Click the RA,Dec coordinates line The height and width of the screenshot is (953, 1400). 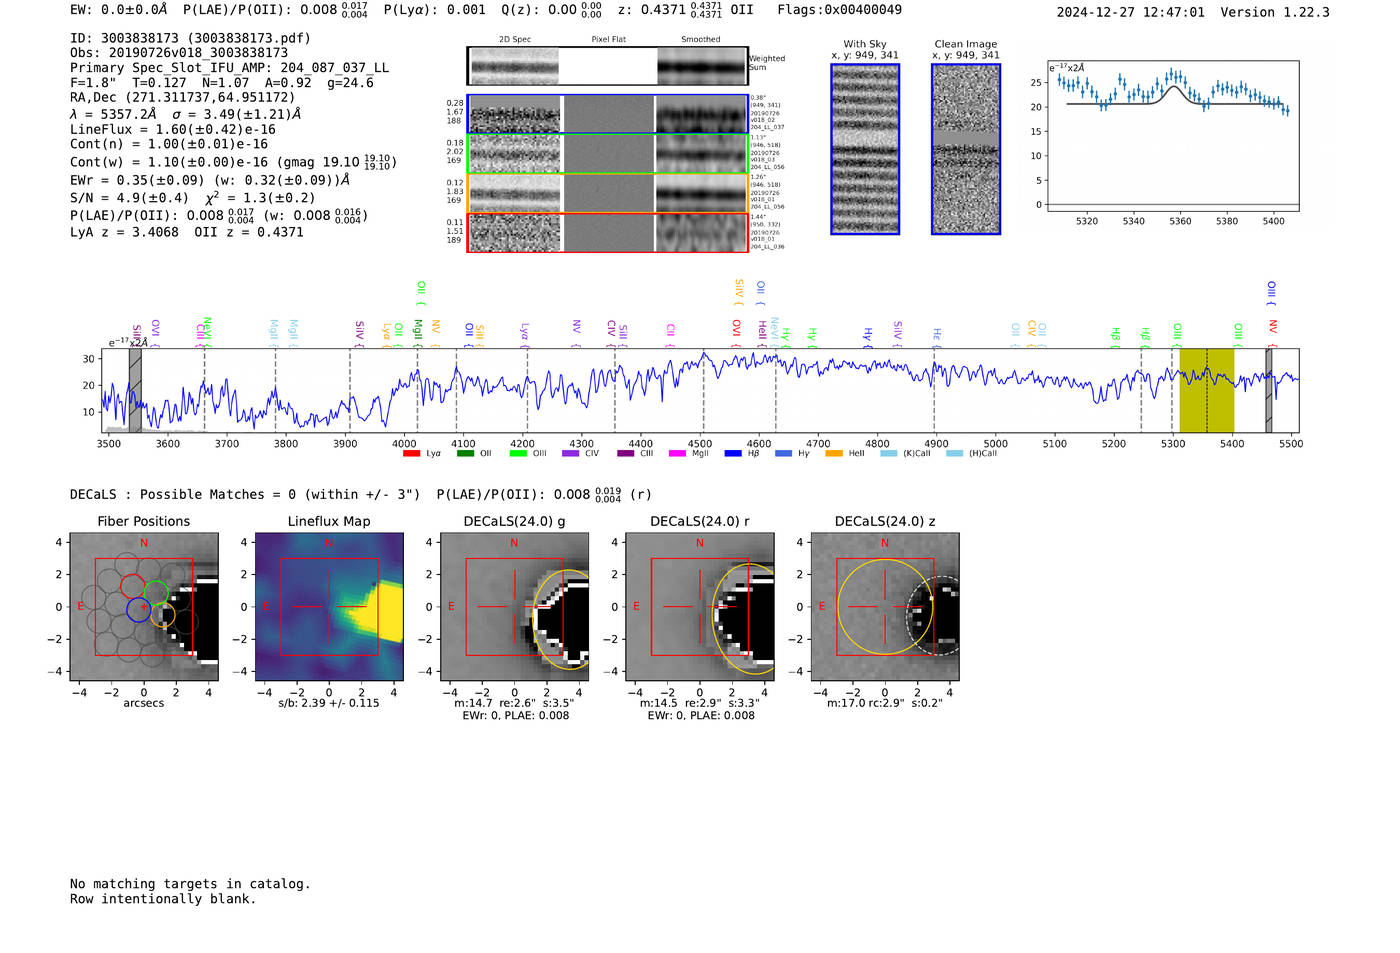[x=183, y=98]
